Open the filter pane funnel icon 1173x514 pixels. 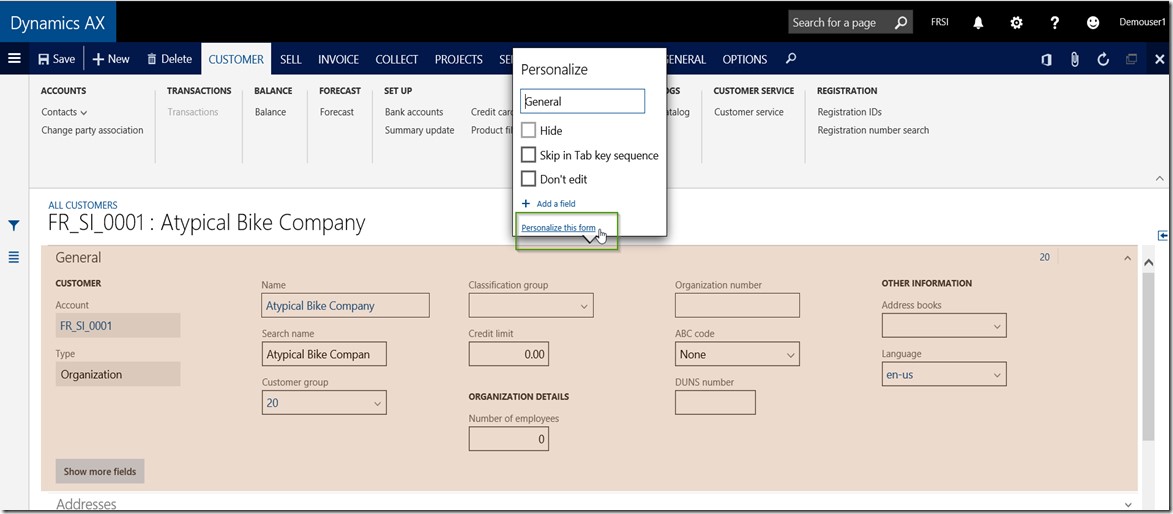[x=14, y=226]
